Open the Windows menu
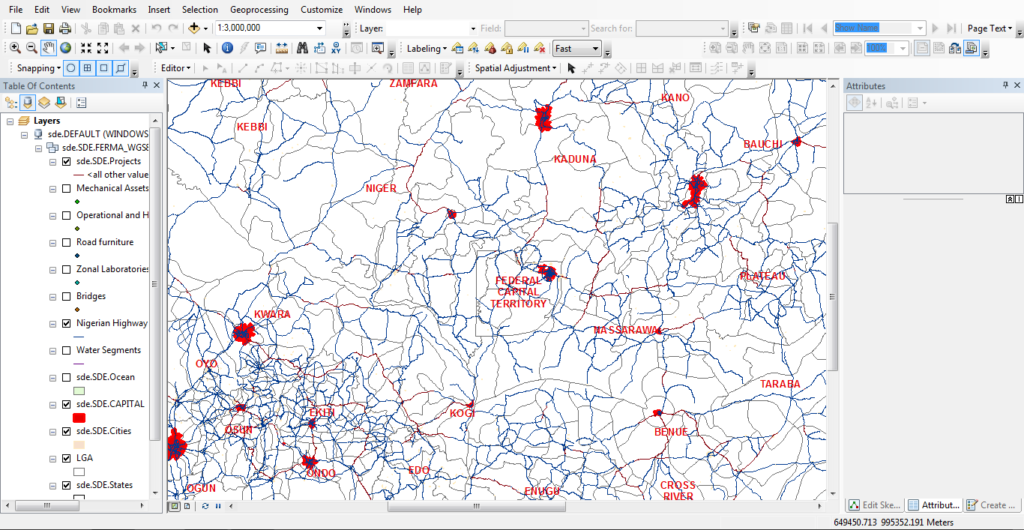Image resolution: width=1024 pixels, height=530 pixels. [x=372, y=10]
